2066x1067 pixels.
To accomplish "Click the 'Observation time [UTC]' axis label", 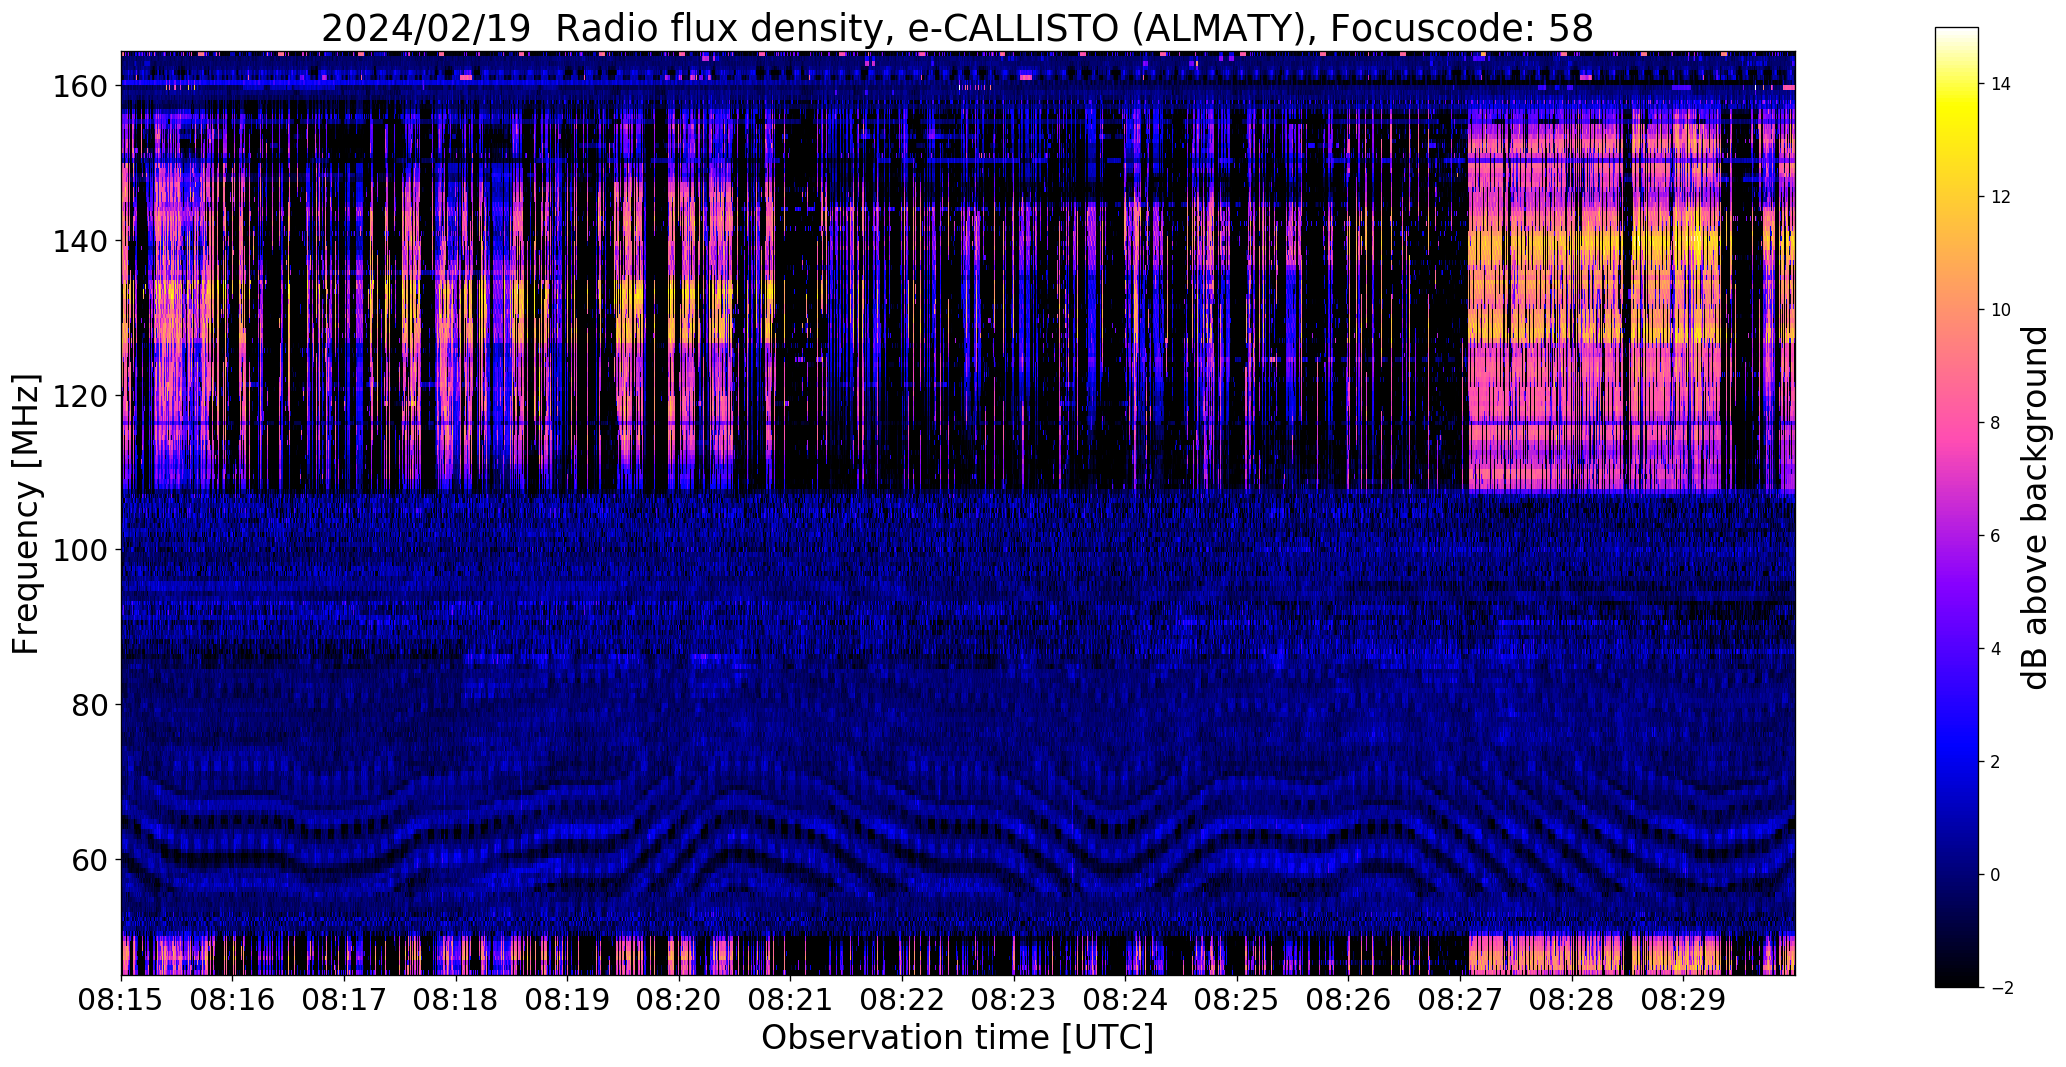I will [x=957, y=1038].
